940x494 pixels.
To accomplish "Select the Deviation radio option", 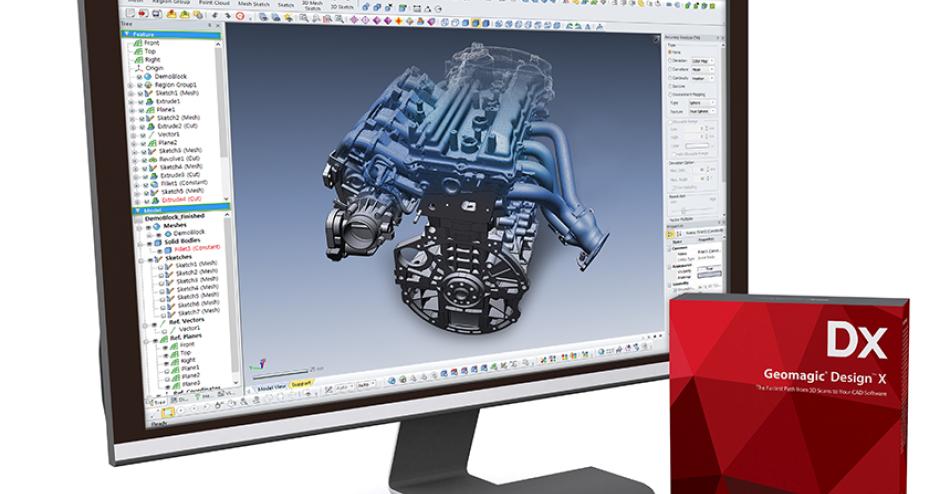I will (x=671, y=62).
